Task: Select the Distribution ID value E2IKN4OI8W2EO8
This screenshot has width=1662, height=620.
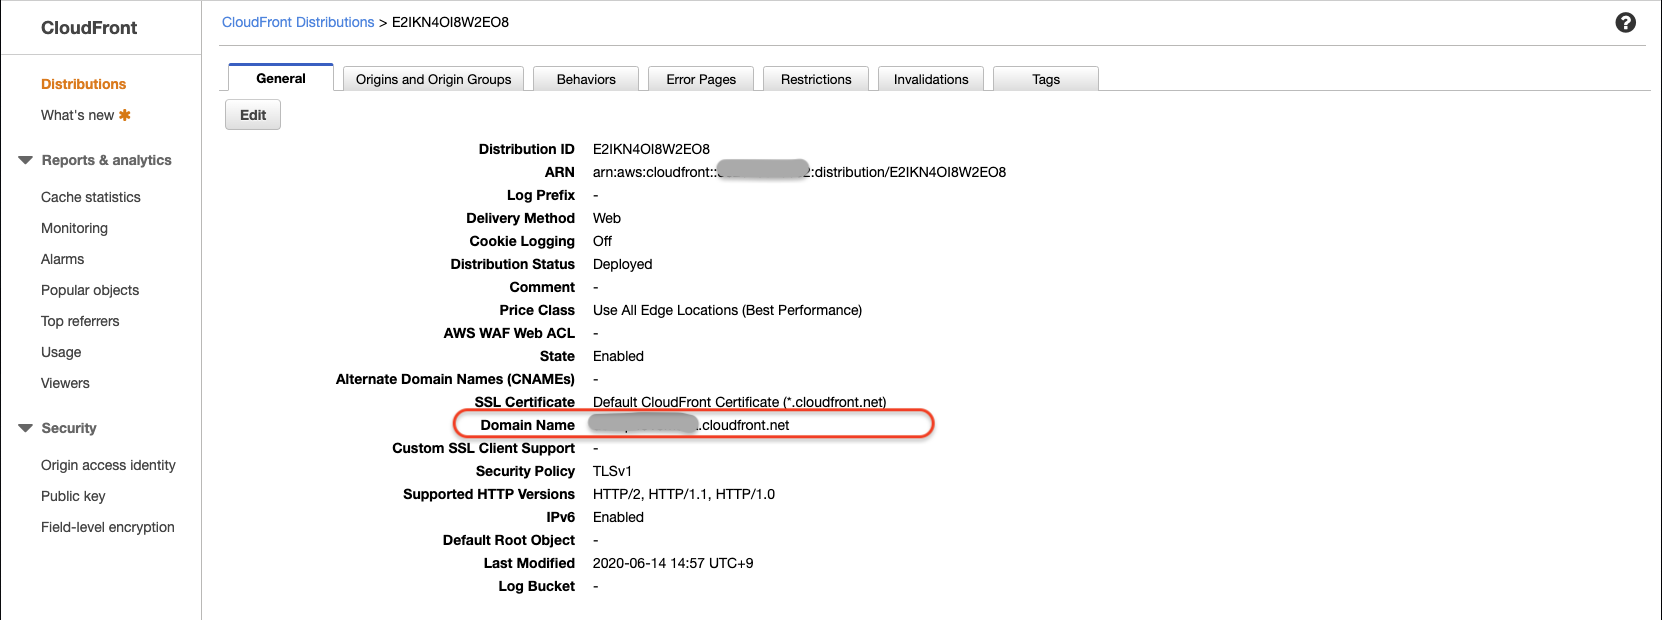Action: coord(651,149)
